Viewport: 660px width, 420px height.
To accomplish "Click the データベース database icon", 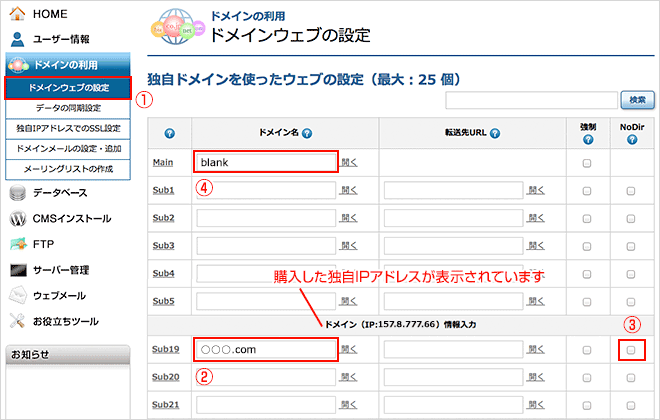I will pyautogui.click(x=19, y=193).
